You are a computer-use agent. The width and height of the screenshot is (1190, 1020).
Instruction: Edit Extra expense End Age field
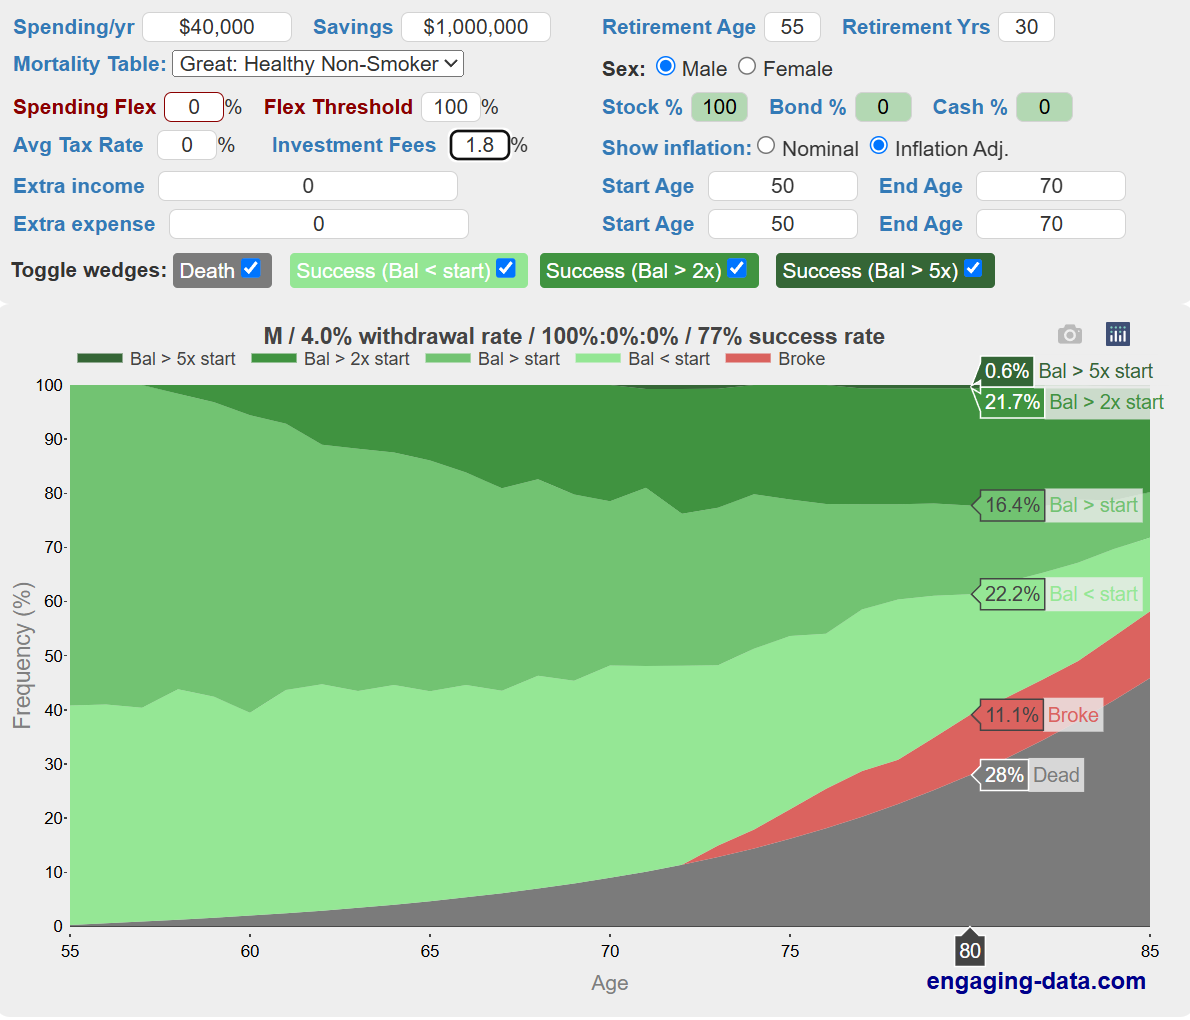1050,224
